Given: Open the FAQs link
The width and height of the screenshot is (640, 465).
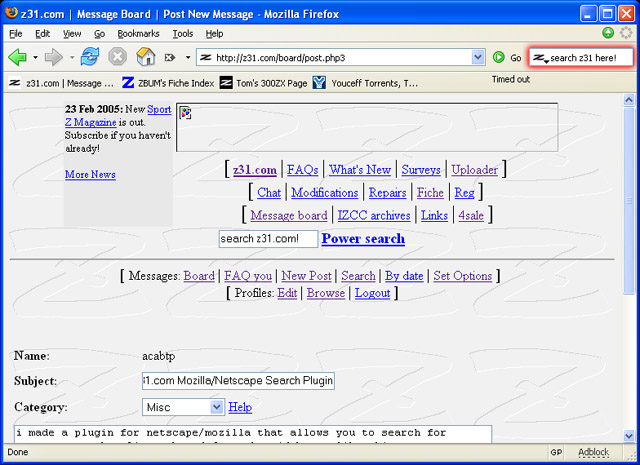Looking at the screenshot, I should 302,169.
